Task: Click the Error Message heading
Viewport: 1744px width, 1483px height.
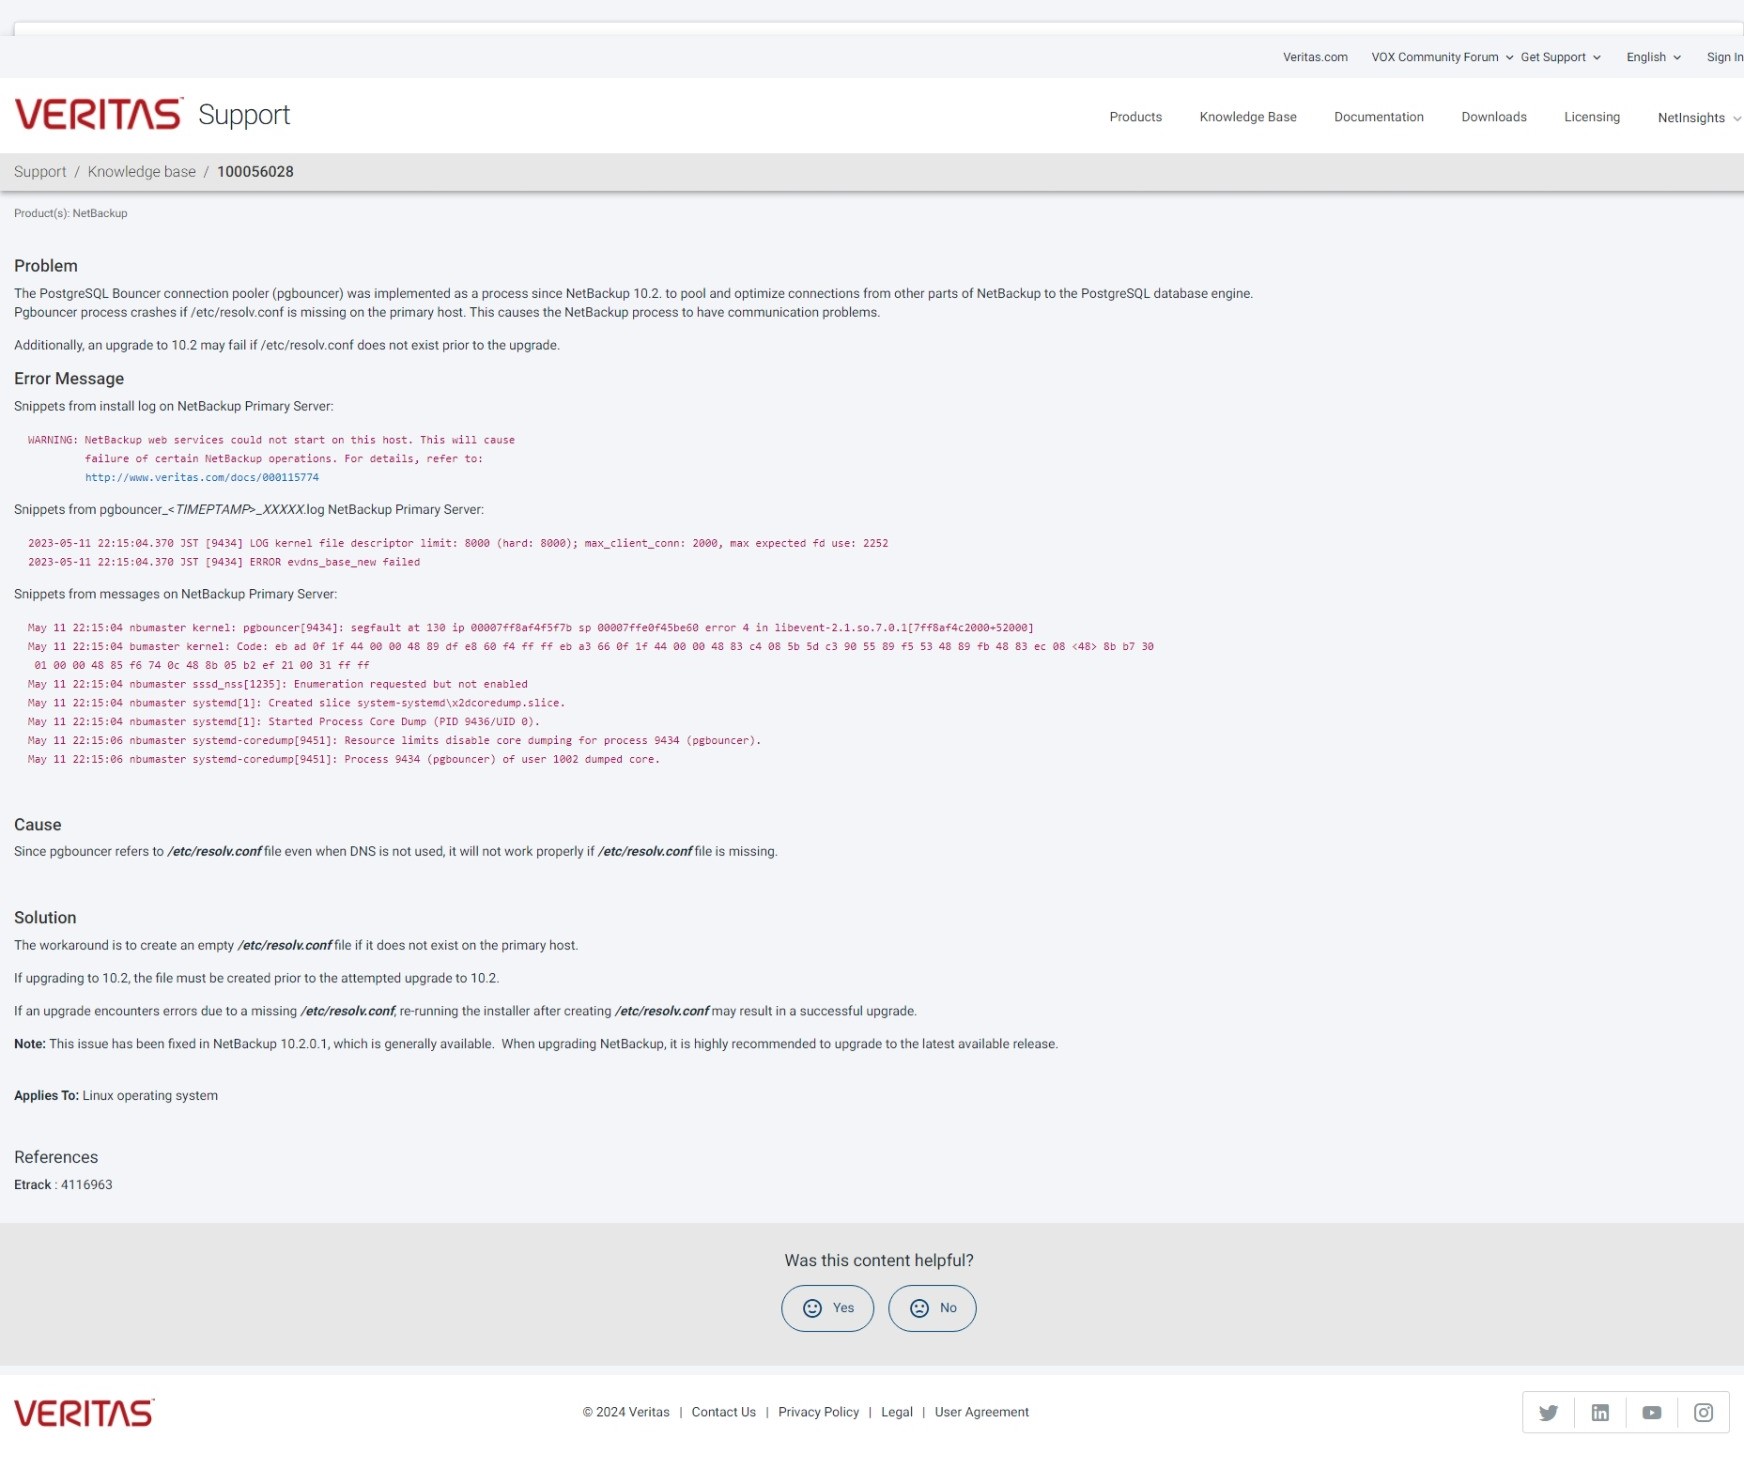Action: pos(69,379)
